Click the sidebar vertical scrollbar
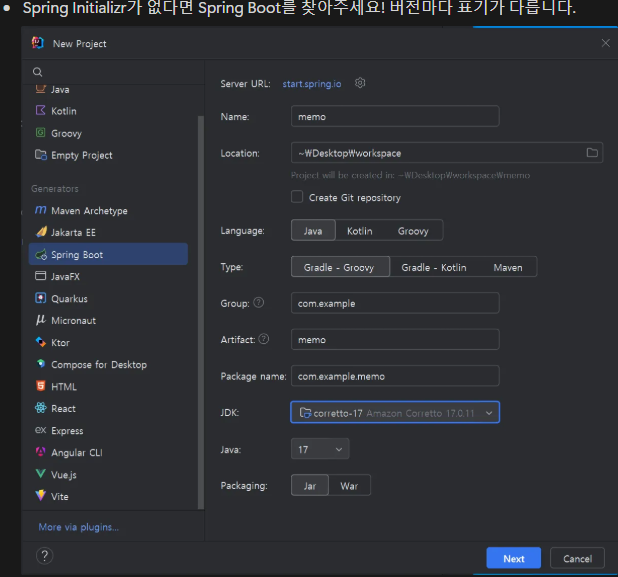This screenshot has width=618, height=577. coord(201,311)
